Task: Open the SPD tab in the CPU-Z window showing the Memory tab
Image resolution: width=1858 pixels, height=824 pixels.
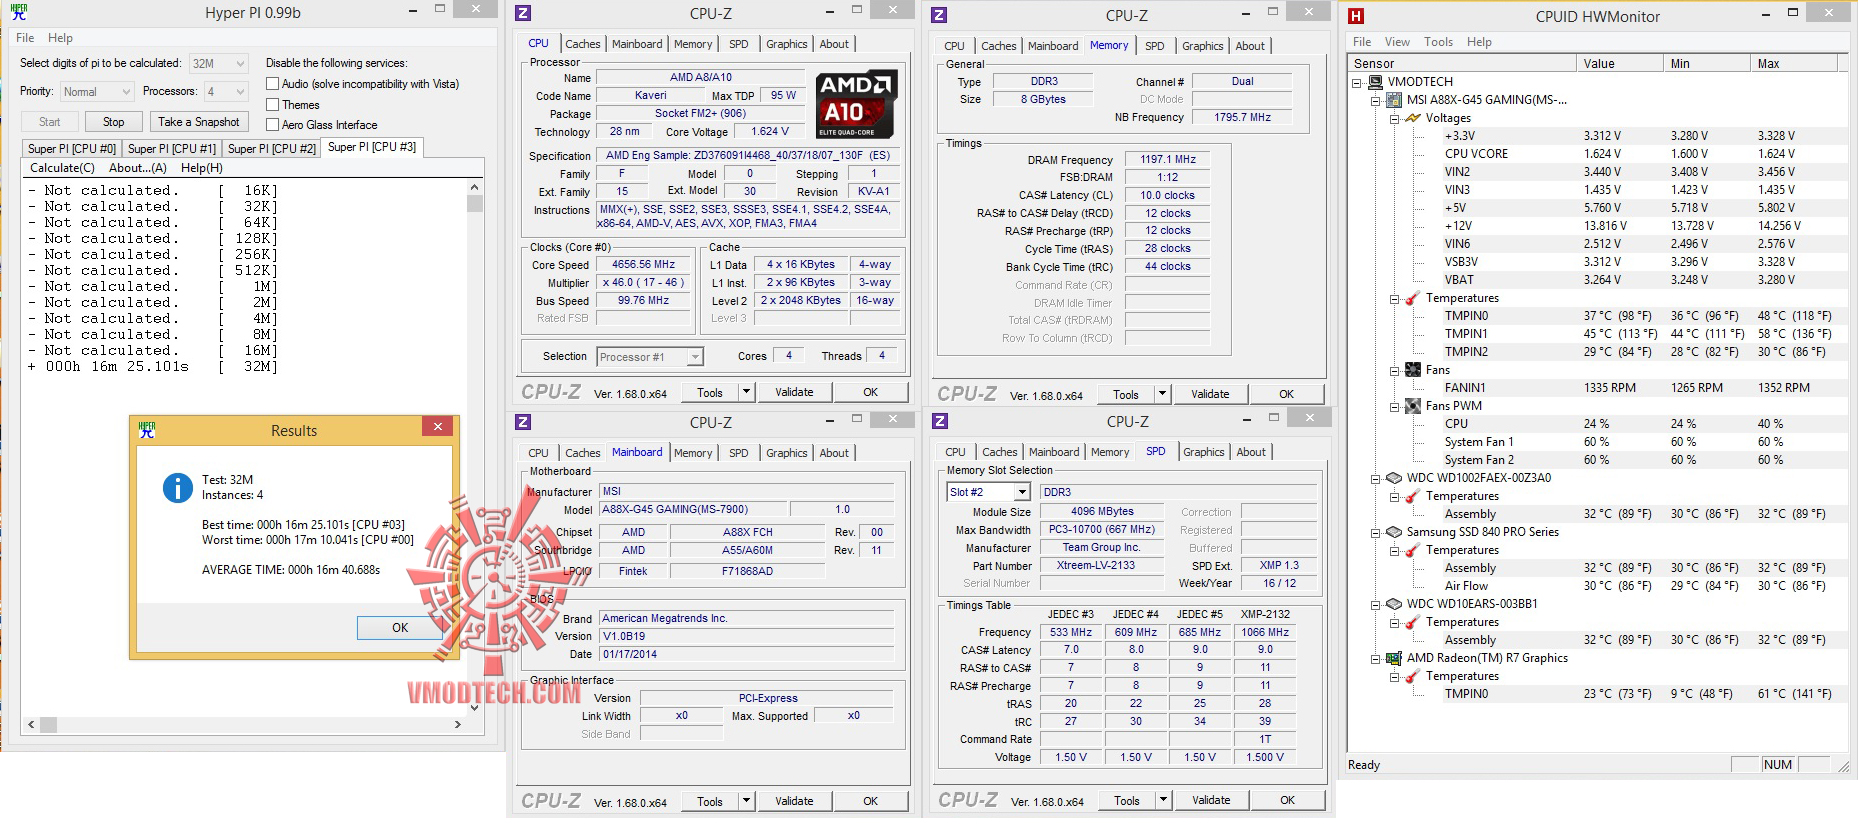Action: click(x=1154, y=46)
